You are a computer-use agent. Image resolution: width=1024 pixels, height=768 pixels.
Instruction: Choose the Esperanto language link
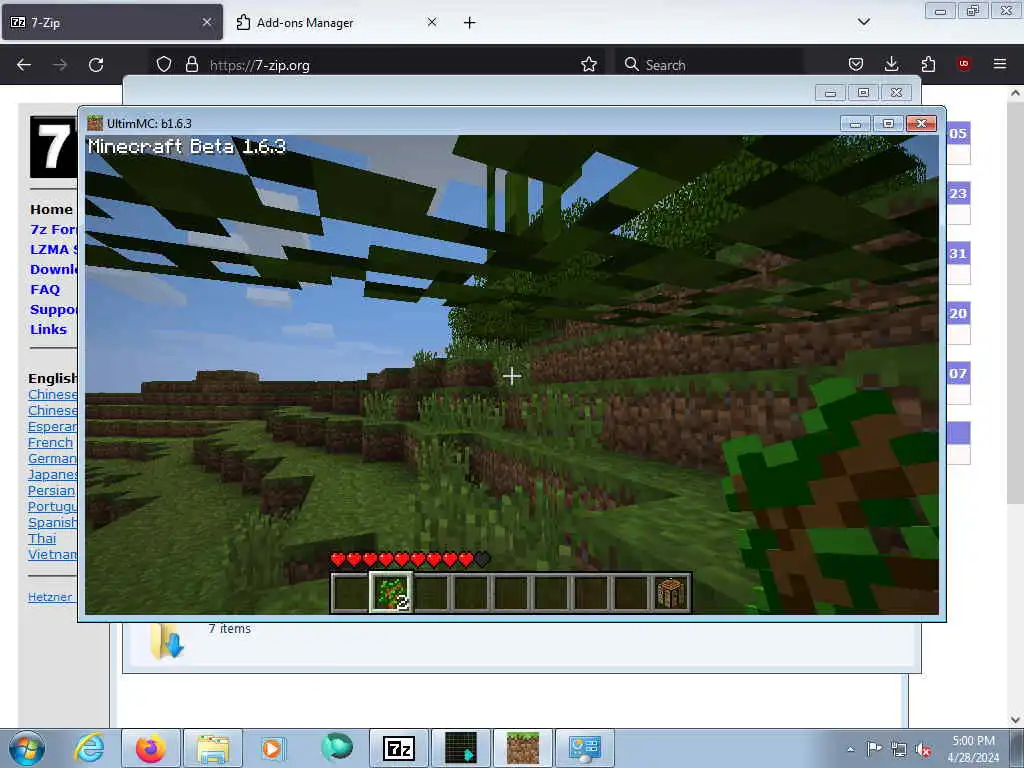52,426
